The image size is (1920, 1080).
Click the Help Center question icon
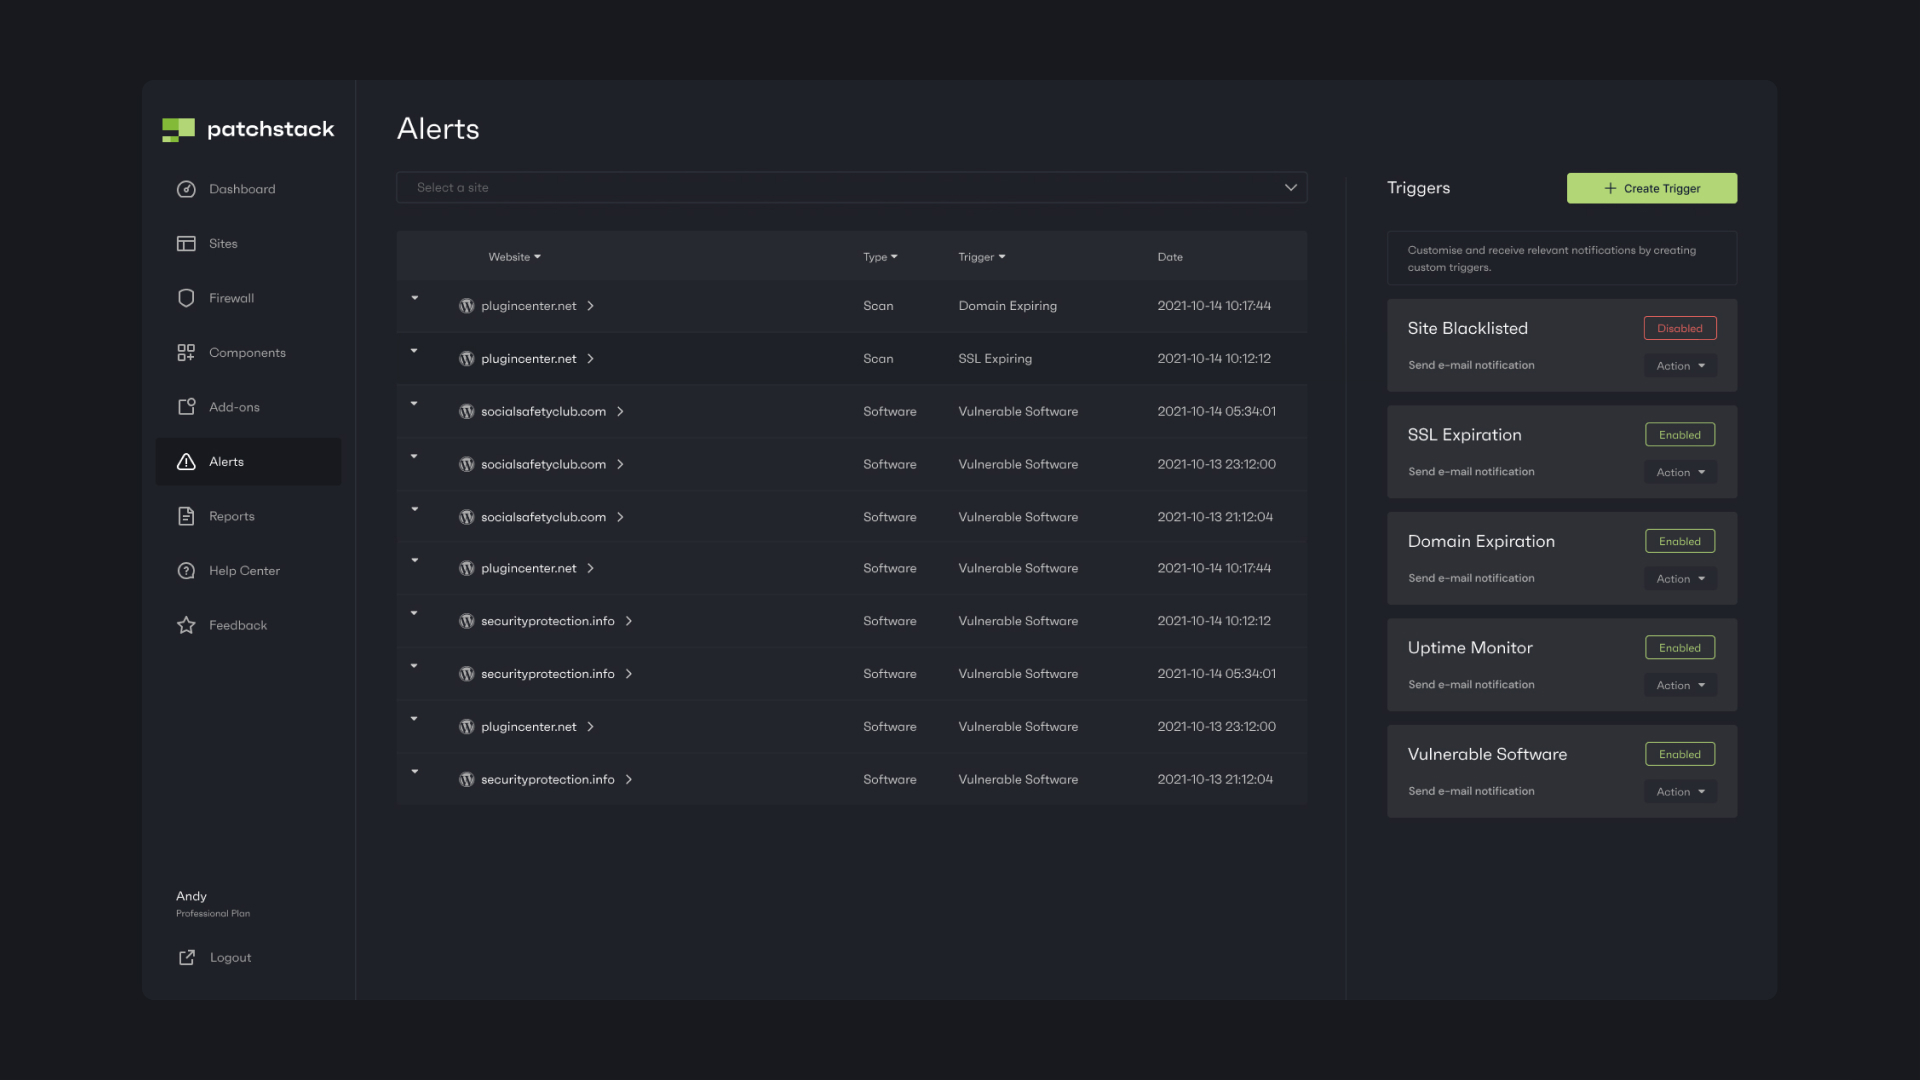[x=186, y=571]
